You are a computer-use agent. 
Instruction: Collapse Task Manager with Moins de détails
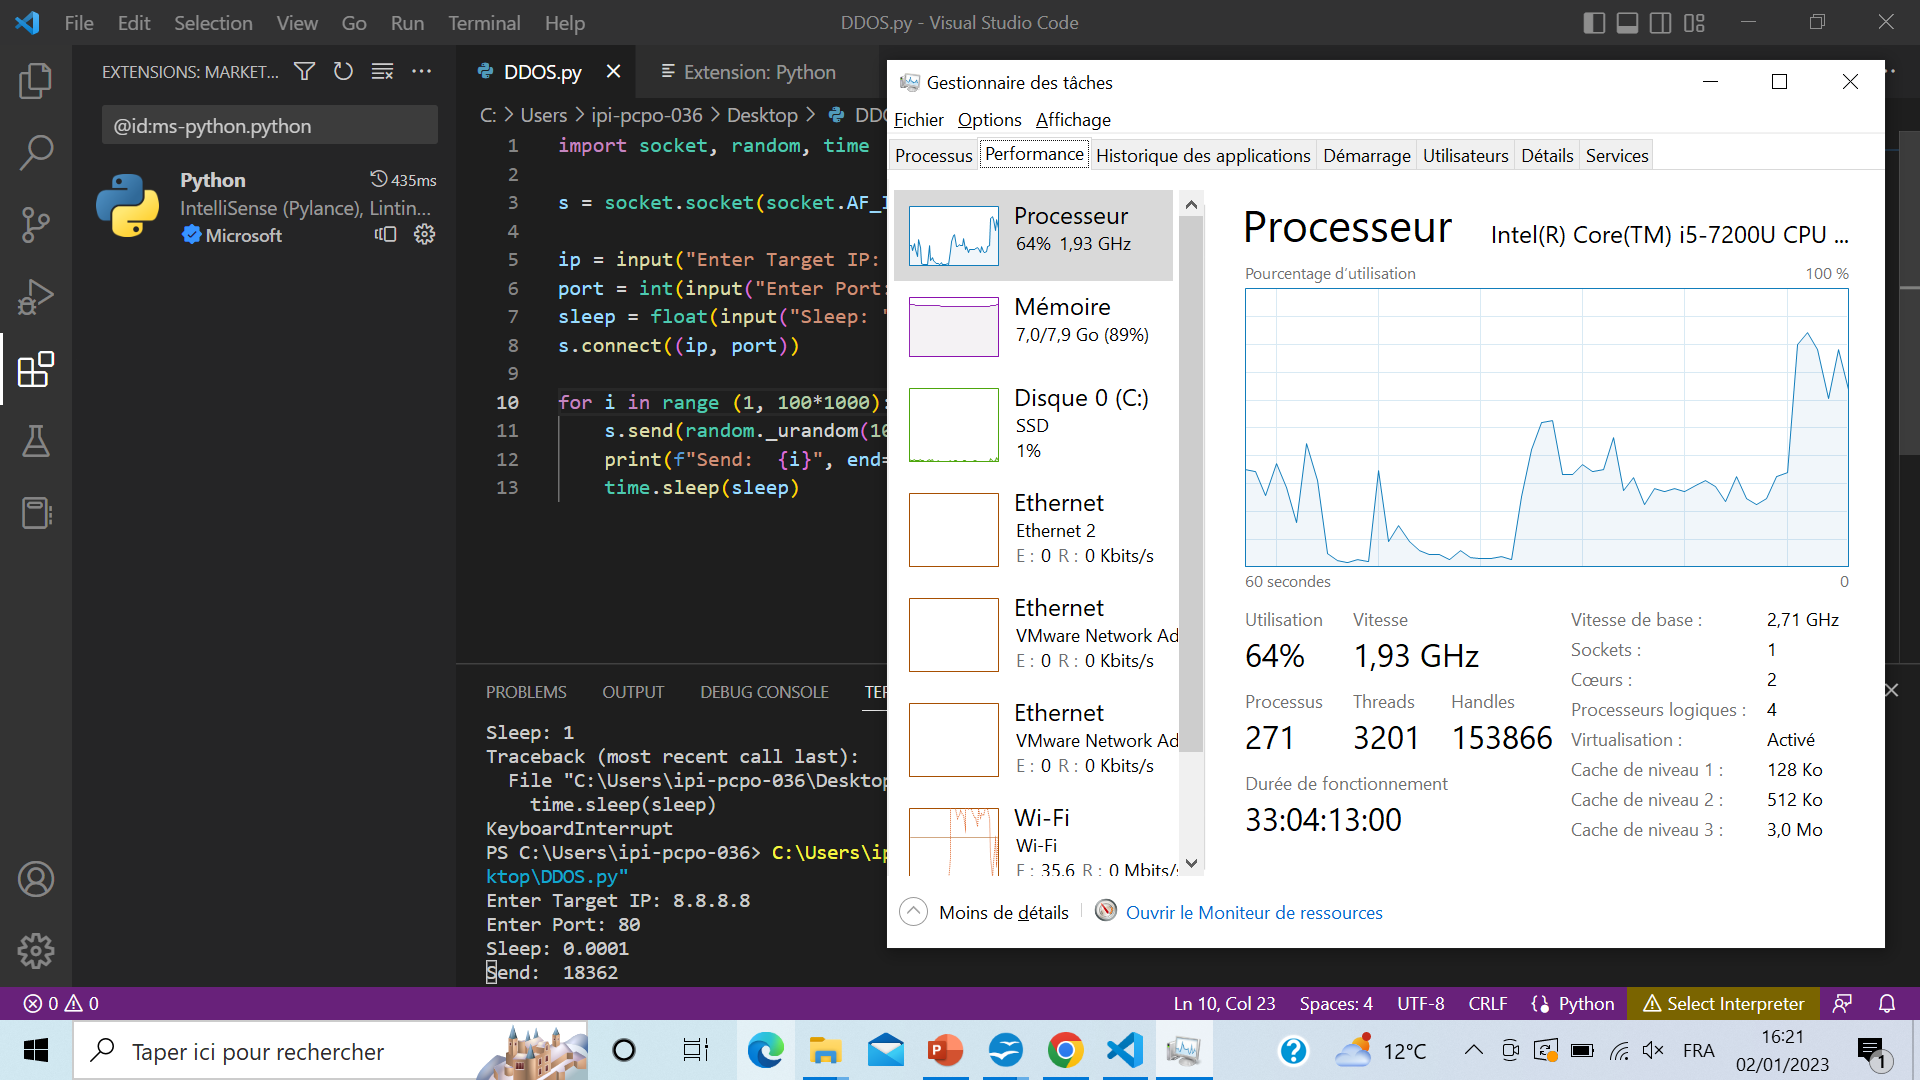tap(985, 912)
